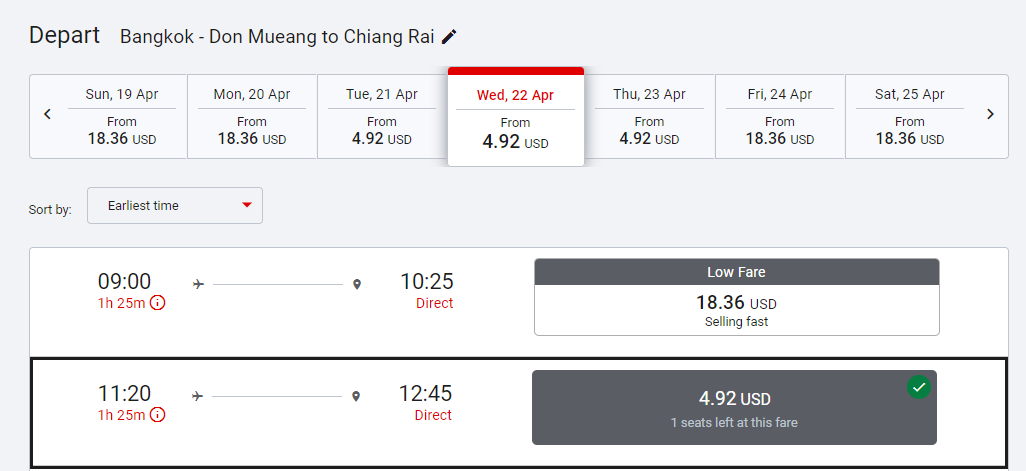Click green checkmark on selected 4.92 fare

pos(918,387)
